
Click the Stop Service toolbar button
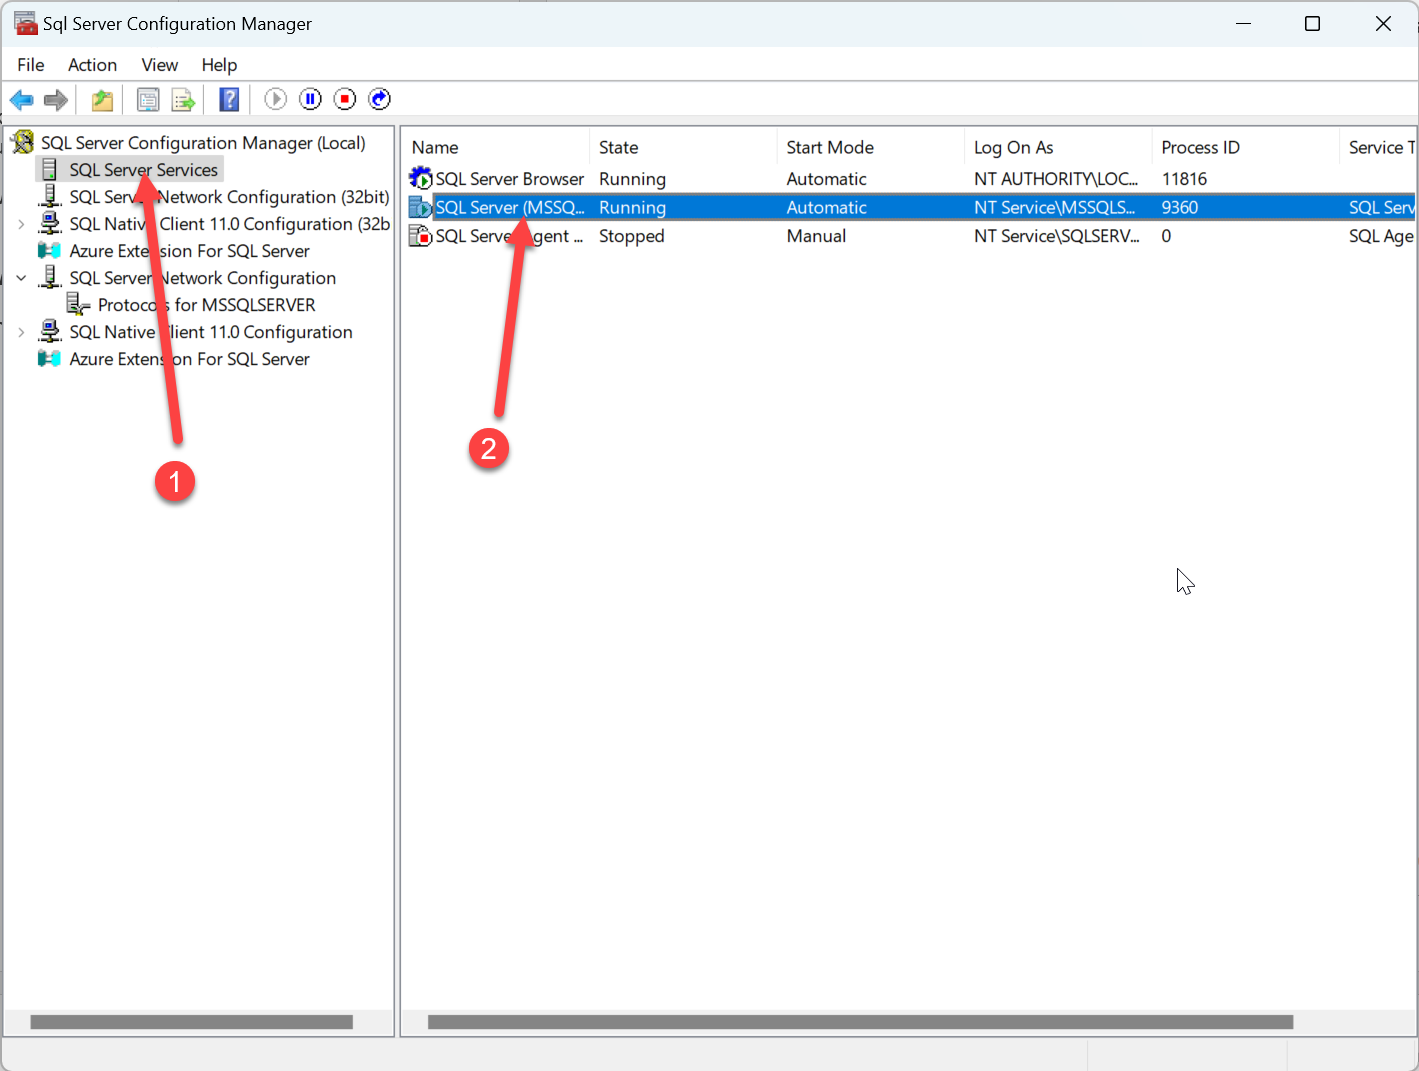[345, 99]
